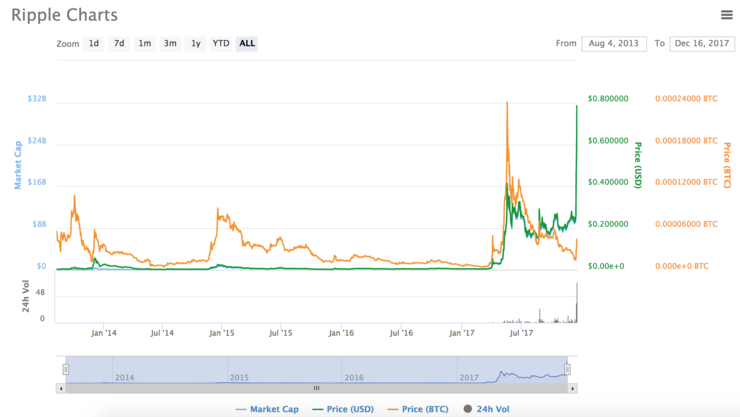Image resolution: width=740 pixels, height=417 pixels.
Task: Click the 0.00024000 BTC axis label
Action: (686, 99)
